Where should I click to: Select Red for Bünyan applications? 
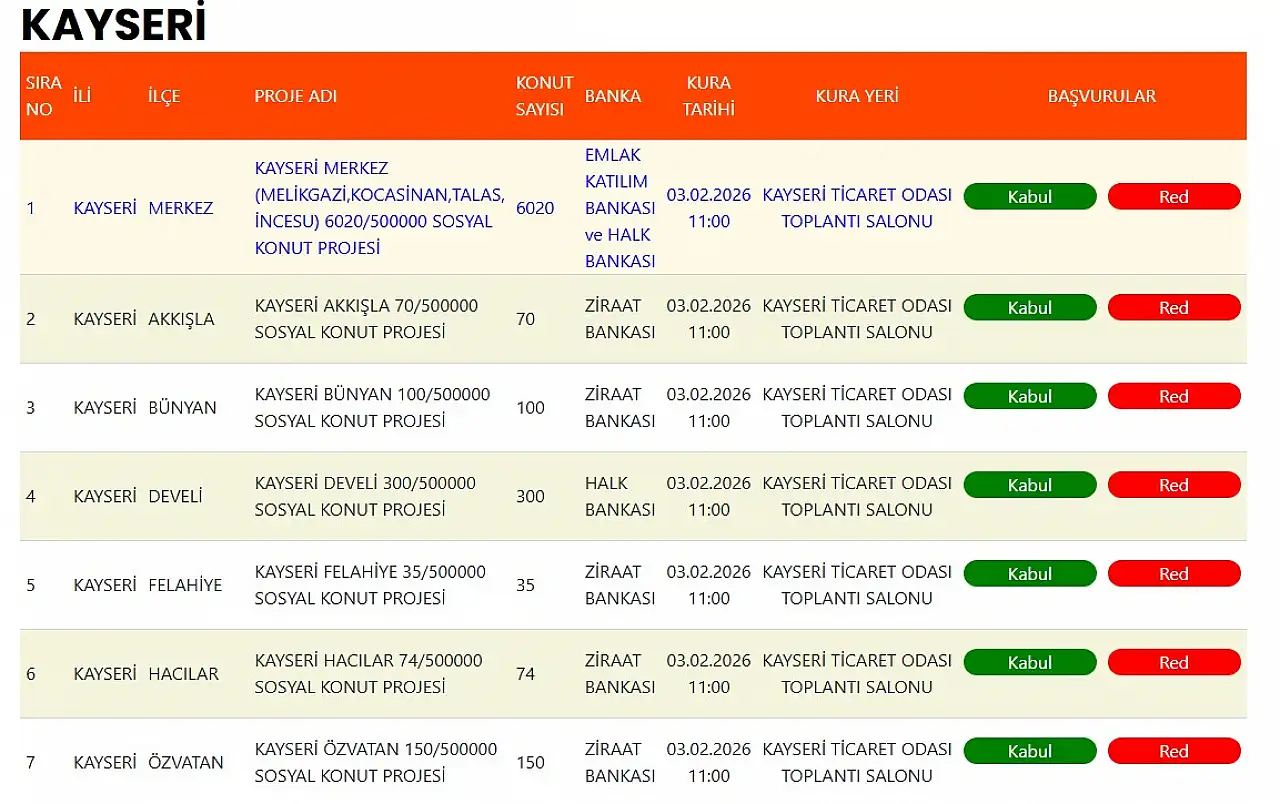[1173, 396]
